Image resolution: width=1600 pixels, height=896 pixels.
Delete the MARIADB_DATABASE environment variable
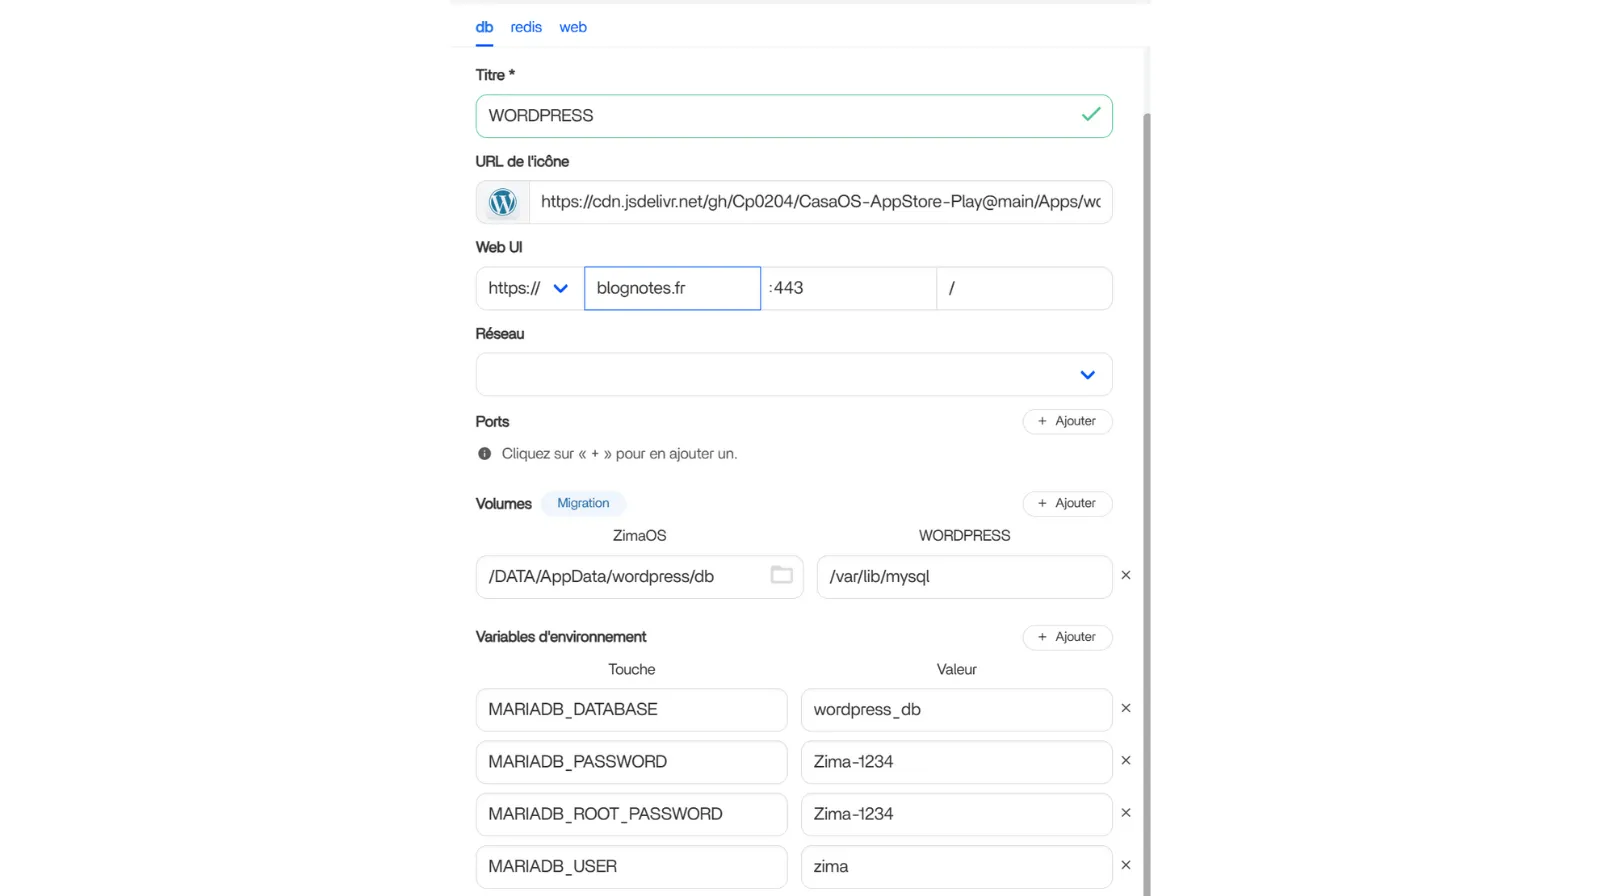[x=1126, y=708]
